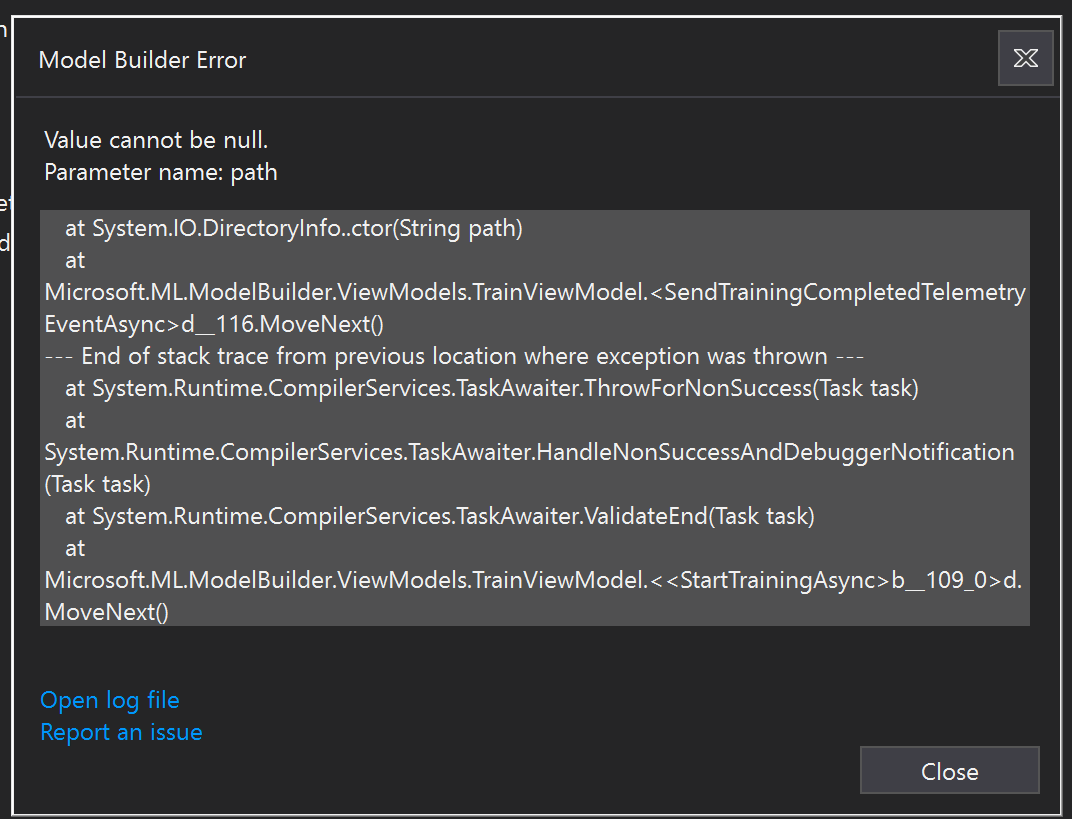Screen dimensions: 1072x819
Task: Dismiss the dialog via the X icon
Action: (1025, 58)
